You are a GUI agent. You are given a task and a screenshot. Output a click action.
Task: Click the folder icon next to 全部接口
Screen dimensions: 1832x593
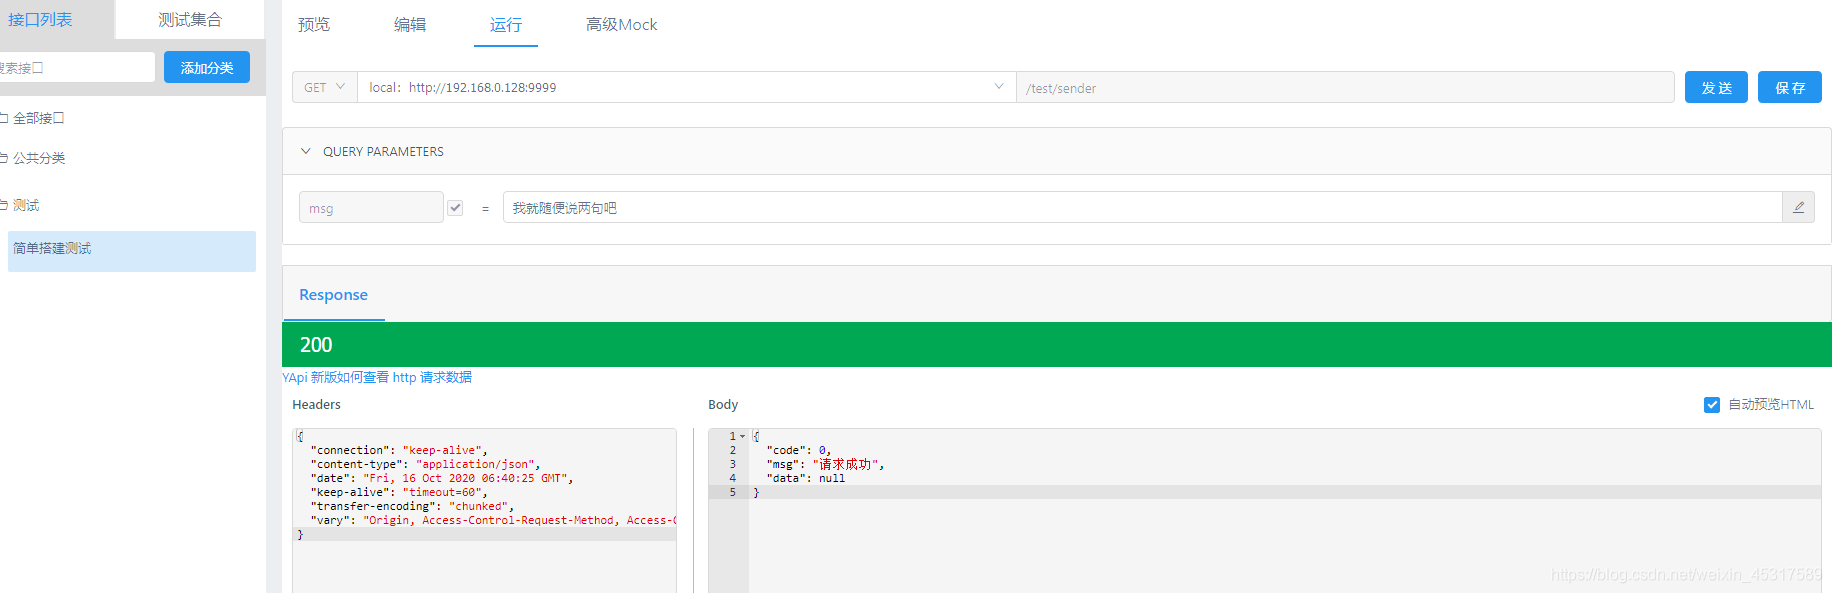[4, 118]
